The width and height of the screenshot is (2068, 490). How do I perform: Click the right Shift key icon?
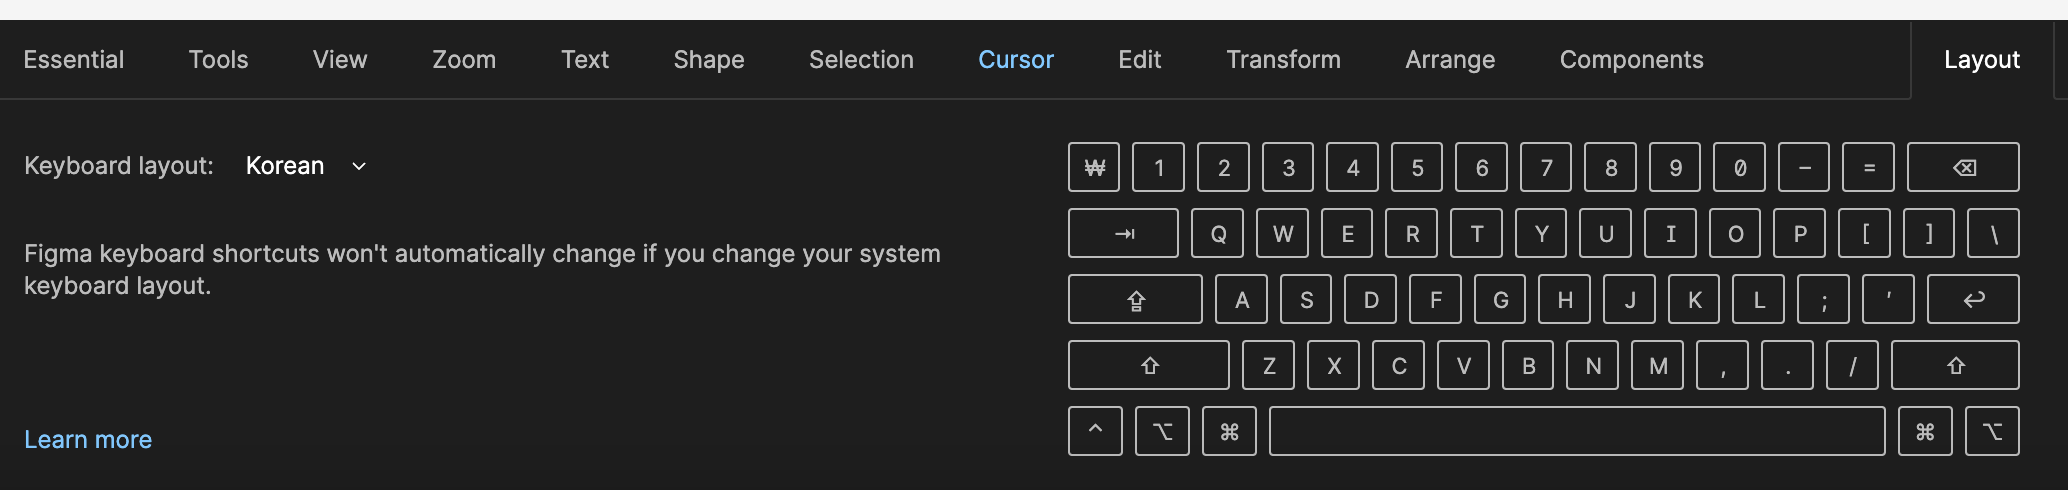pyautogui.click(x=1955, y=365)
